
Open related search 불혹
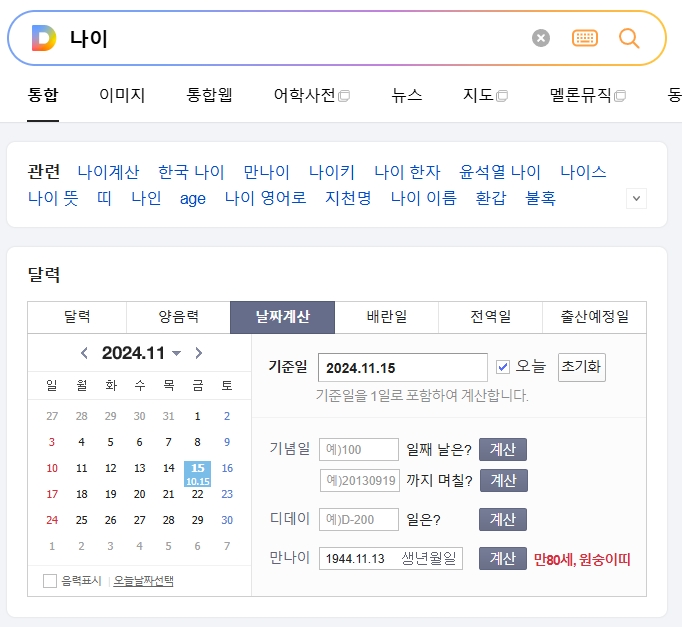[540, 198]
